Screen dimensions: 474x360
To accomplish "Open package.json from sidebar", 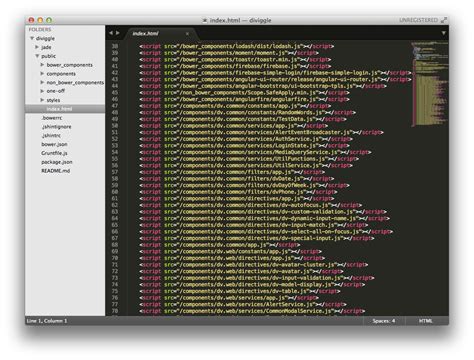I will [x=57, y=162].
